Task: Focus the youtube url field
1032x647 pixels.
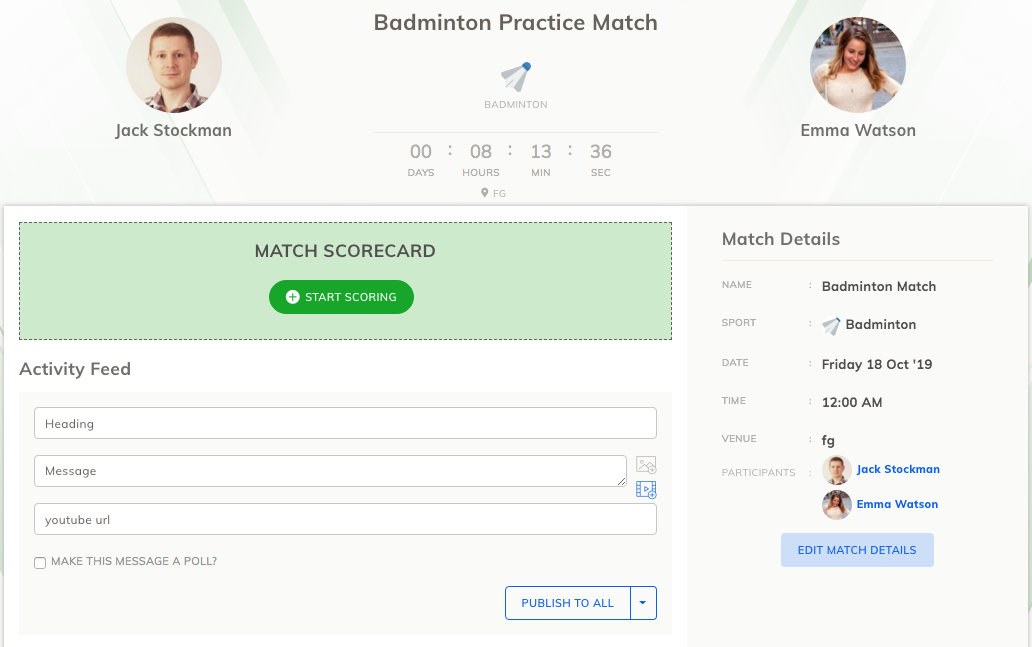Action: pos(346,519)
